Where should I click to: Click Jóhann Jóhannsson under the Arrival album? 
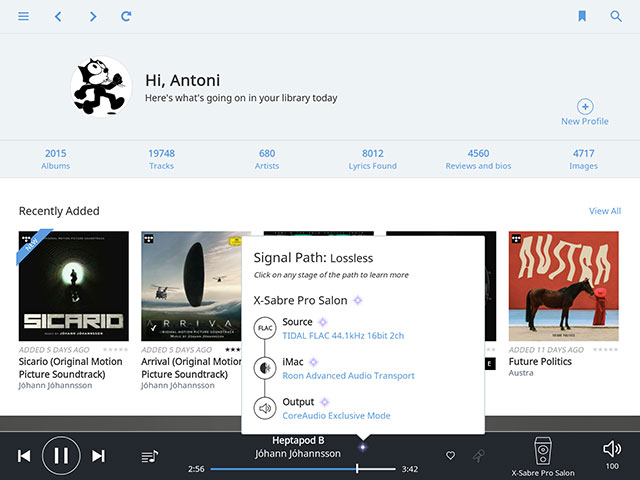pos(178,385)
